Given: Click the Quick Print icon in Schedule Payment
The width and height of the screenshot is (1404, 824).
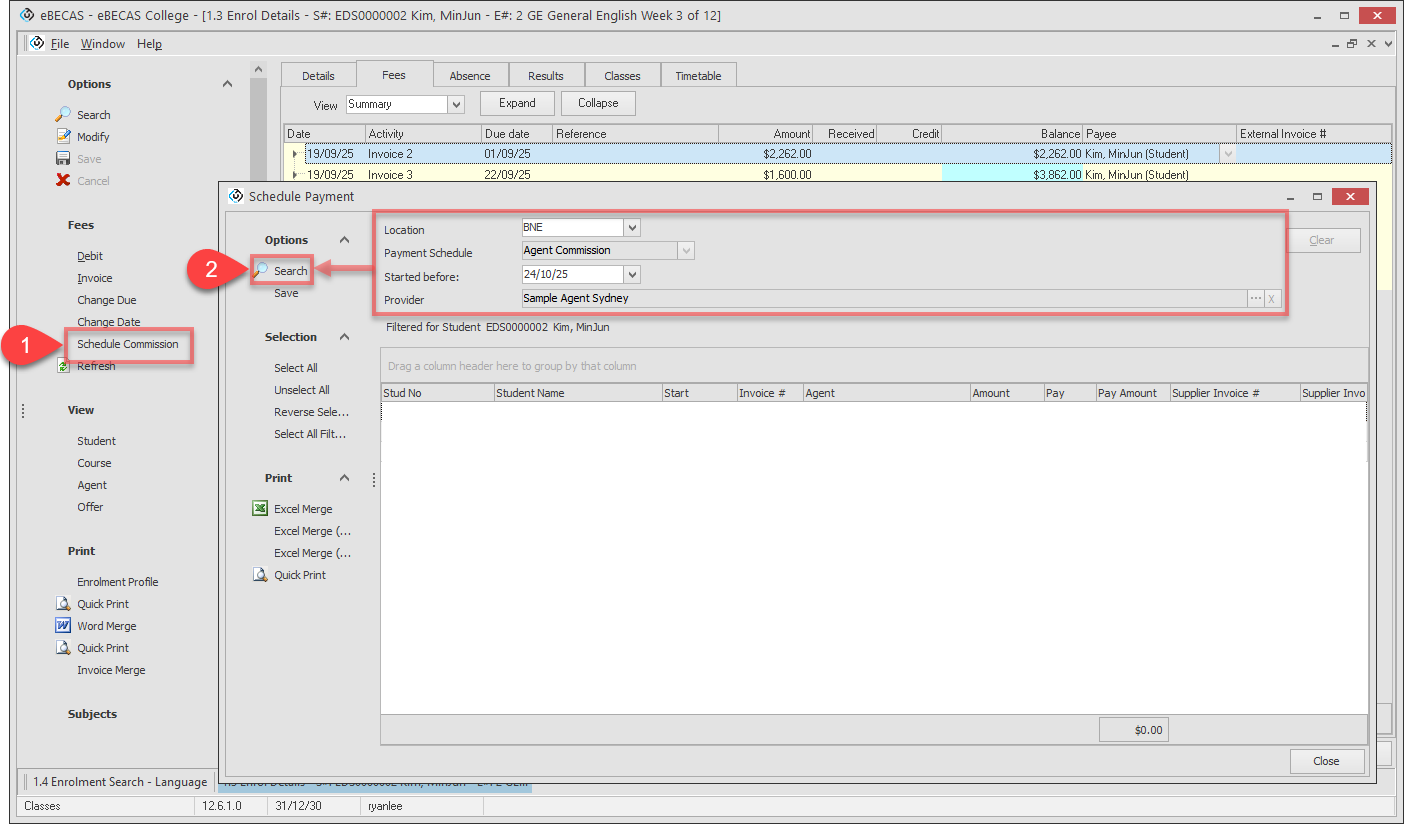Looking at the screenshot, I should (260, 575).
